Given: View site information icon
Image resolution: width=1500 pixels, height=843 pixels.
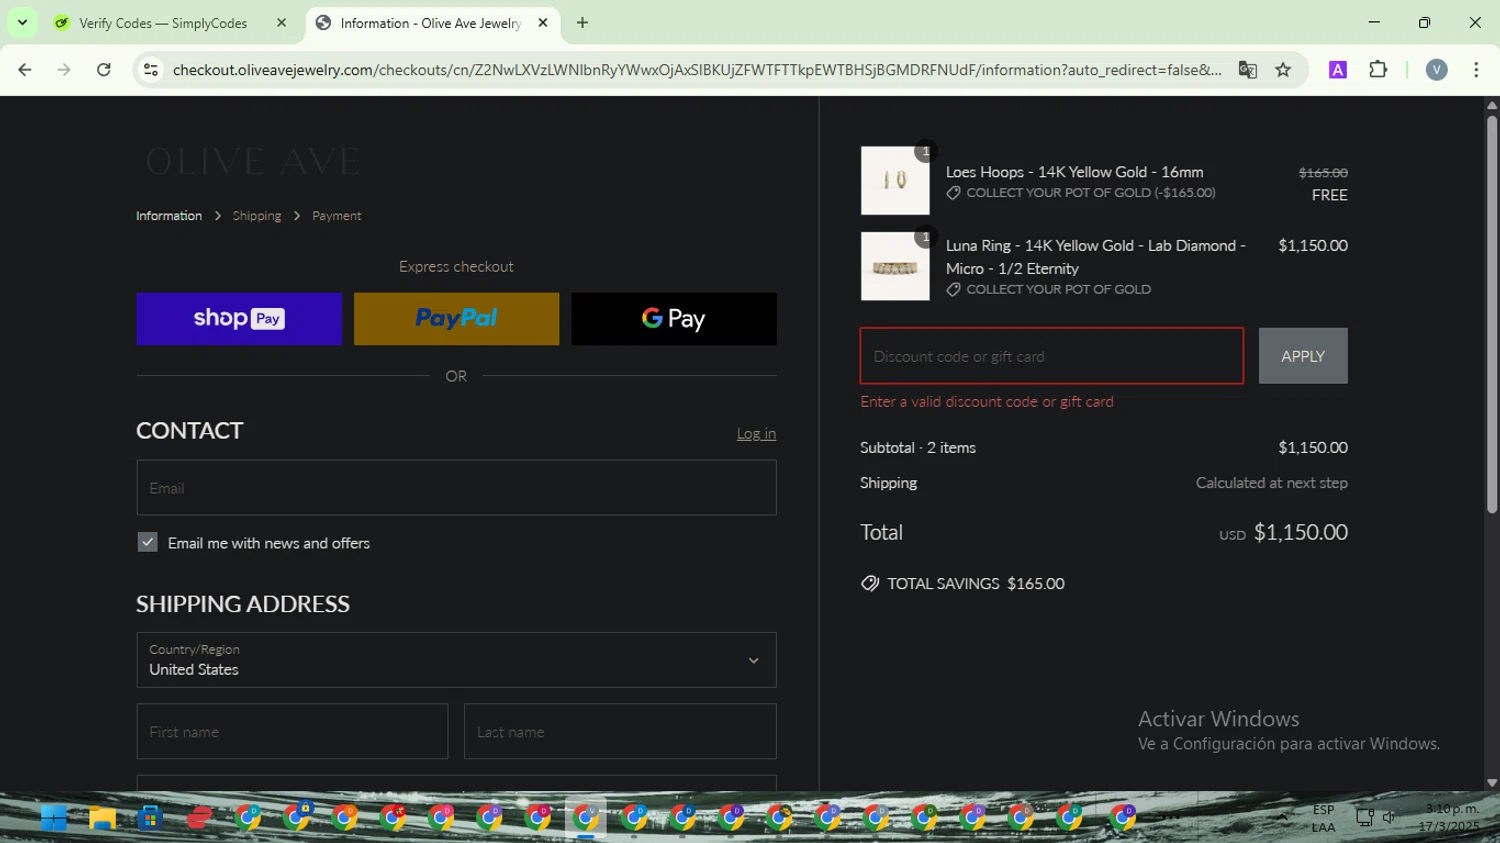Looking at the screenshot, I should coord(151,69).
